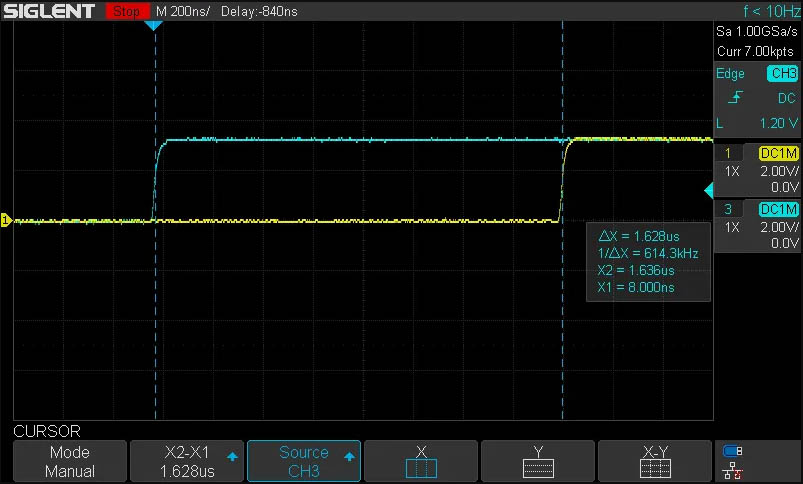Click the Curr 7.00kpts memory depth text

[755, 51]
